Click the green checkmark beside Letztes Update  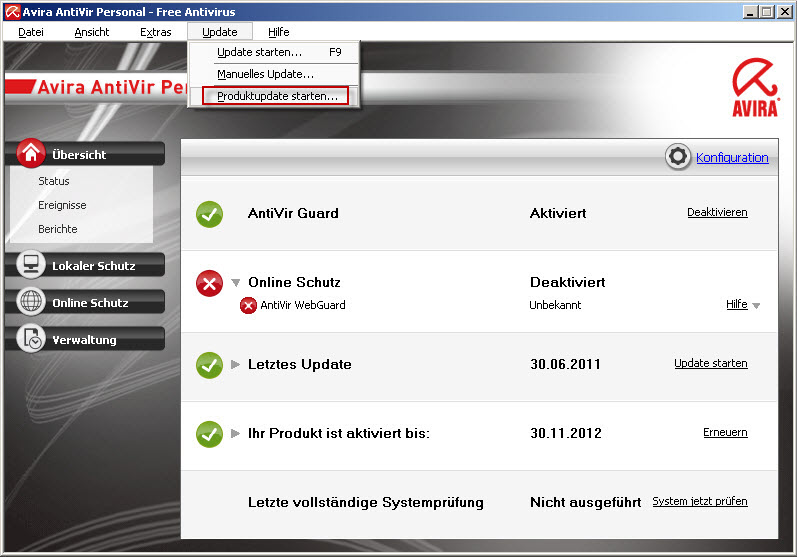click(x=209, y=365)
